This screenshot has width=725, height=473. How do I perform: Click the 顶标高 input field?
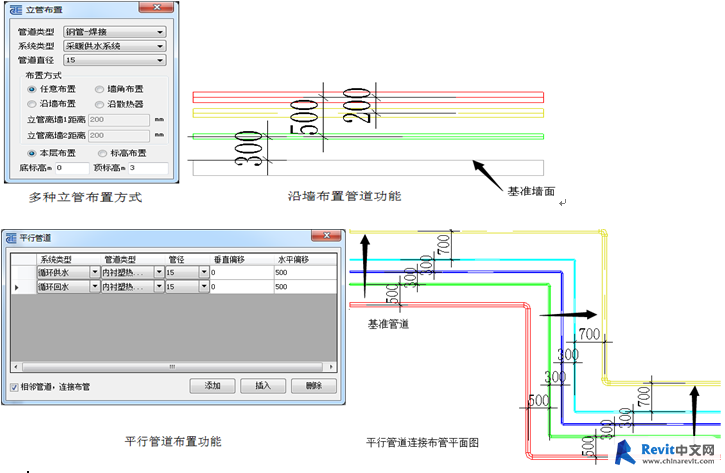click(148, 168)
